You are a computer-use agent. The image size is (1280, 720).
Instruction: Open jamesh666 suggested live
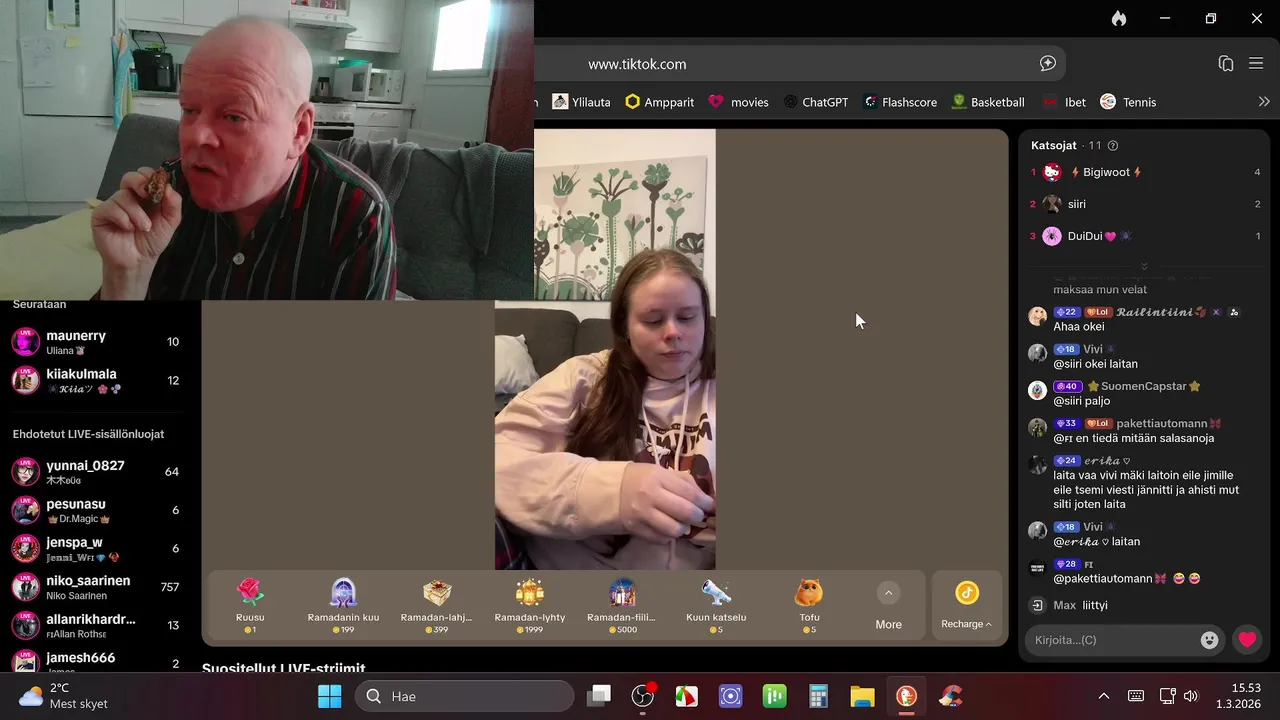pyautogui.click(x=96, y=662)
